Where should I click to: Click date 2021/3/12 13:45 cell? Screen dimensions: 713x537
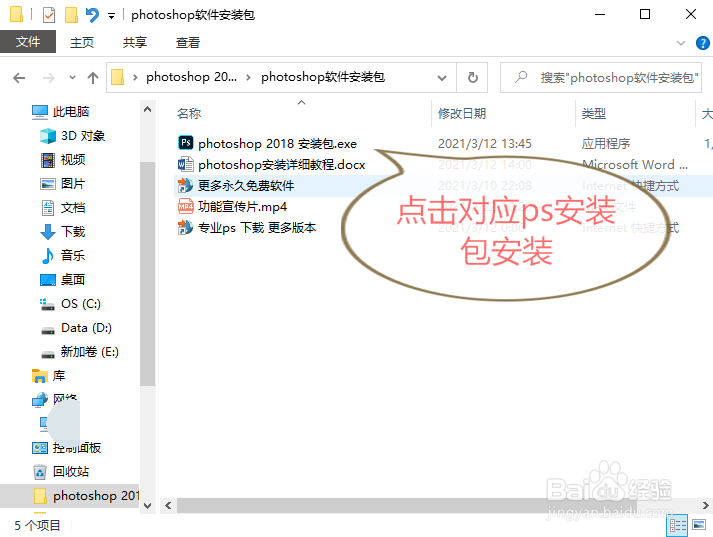pyautogui.click(x=485, y=144)
